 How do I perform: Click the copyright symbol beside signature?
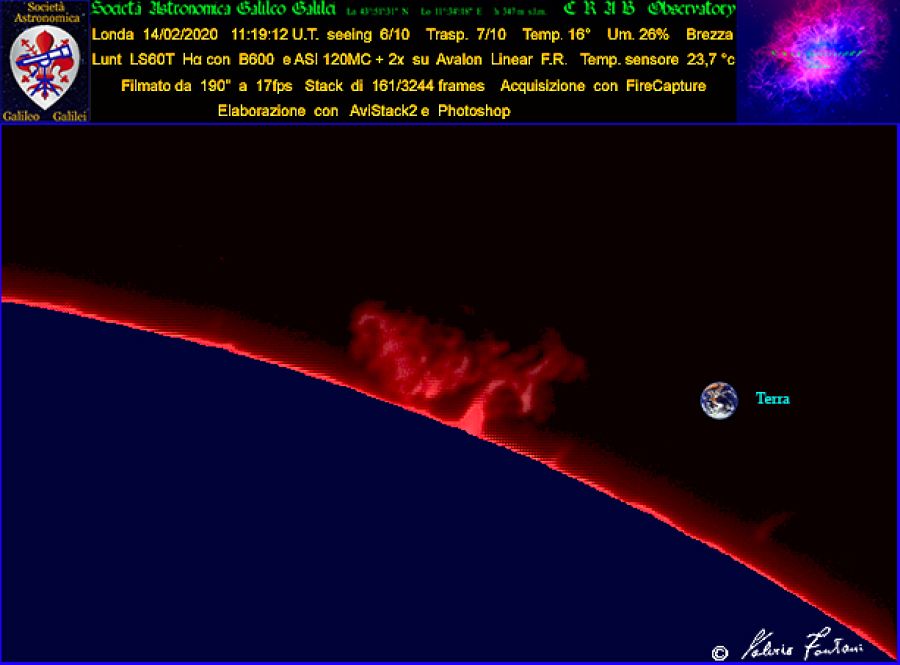click(720, 652)
